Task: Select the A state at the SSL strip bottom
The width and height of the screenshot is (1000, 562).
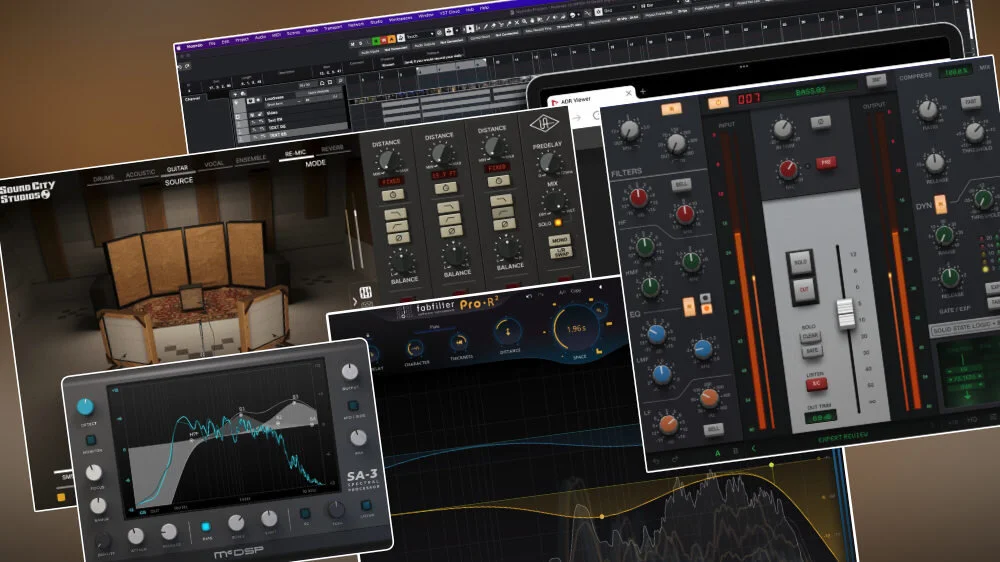Action: pos(717,453)
